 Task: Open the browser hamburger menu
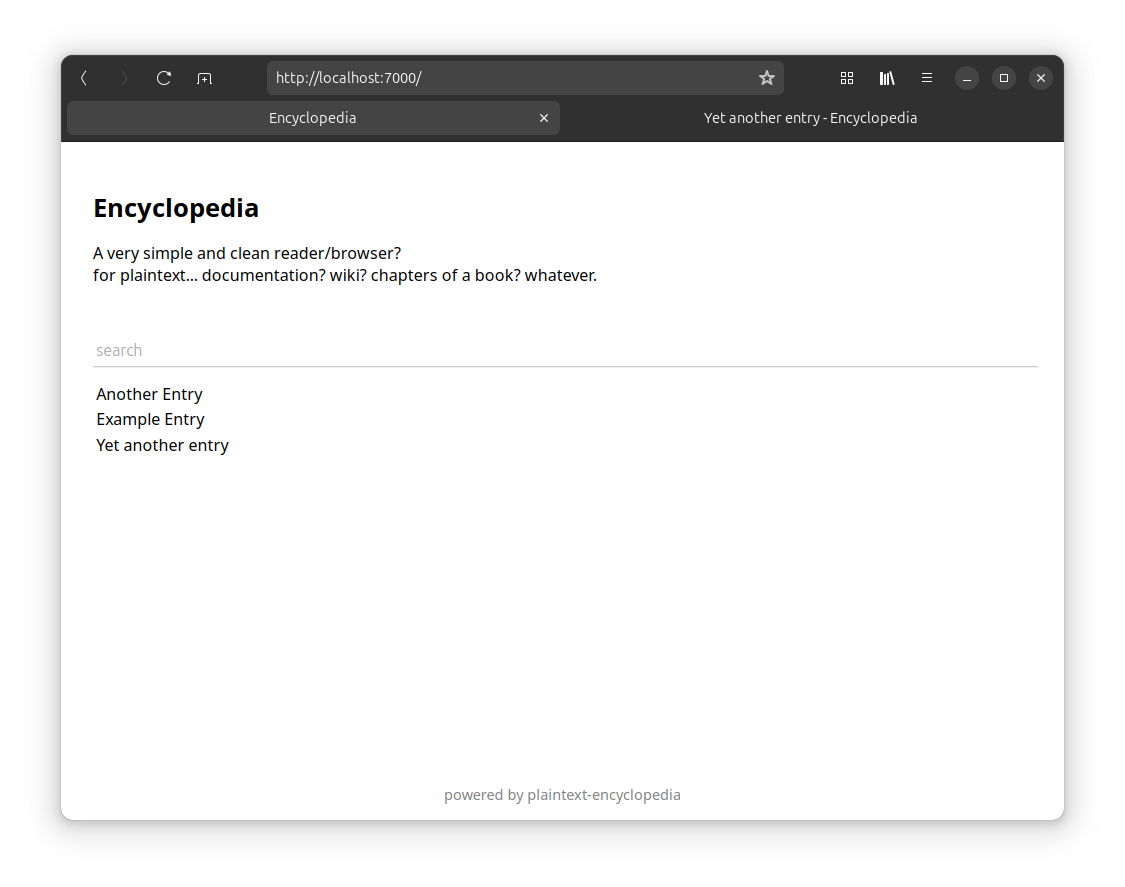tap(927, 78)
